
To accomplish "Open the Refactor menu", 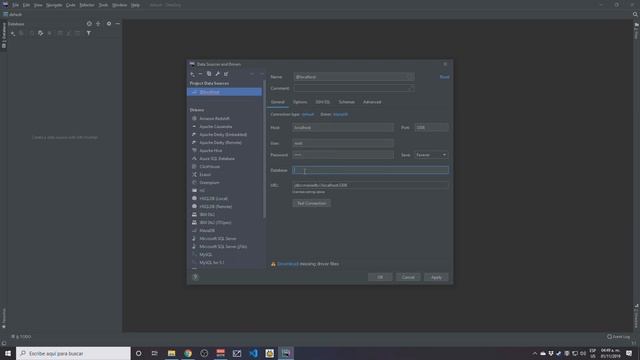I will tap(87, 5).
